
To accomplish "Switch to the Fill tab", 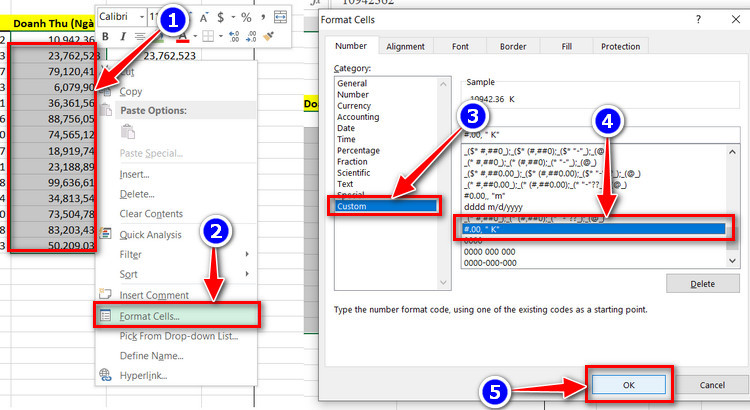I will tap(567, 46).
